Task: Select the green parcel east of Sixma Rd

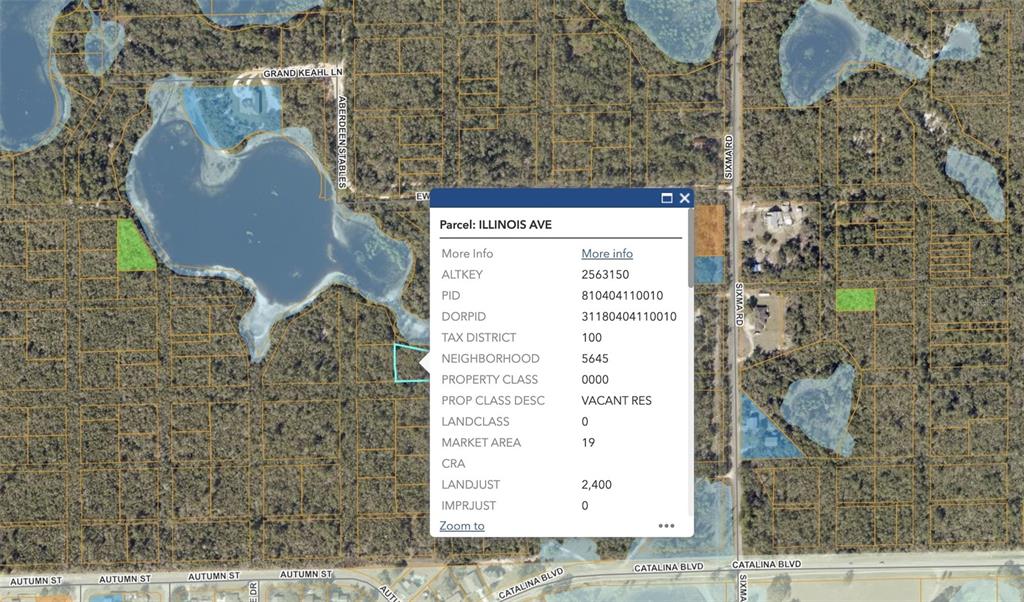Action: click(855, 299)
